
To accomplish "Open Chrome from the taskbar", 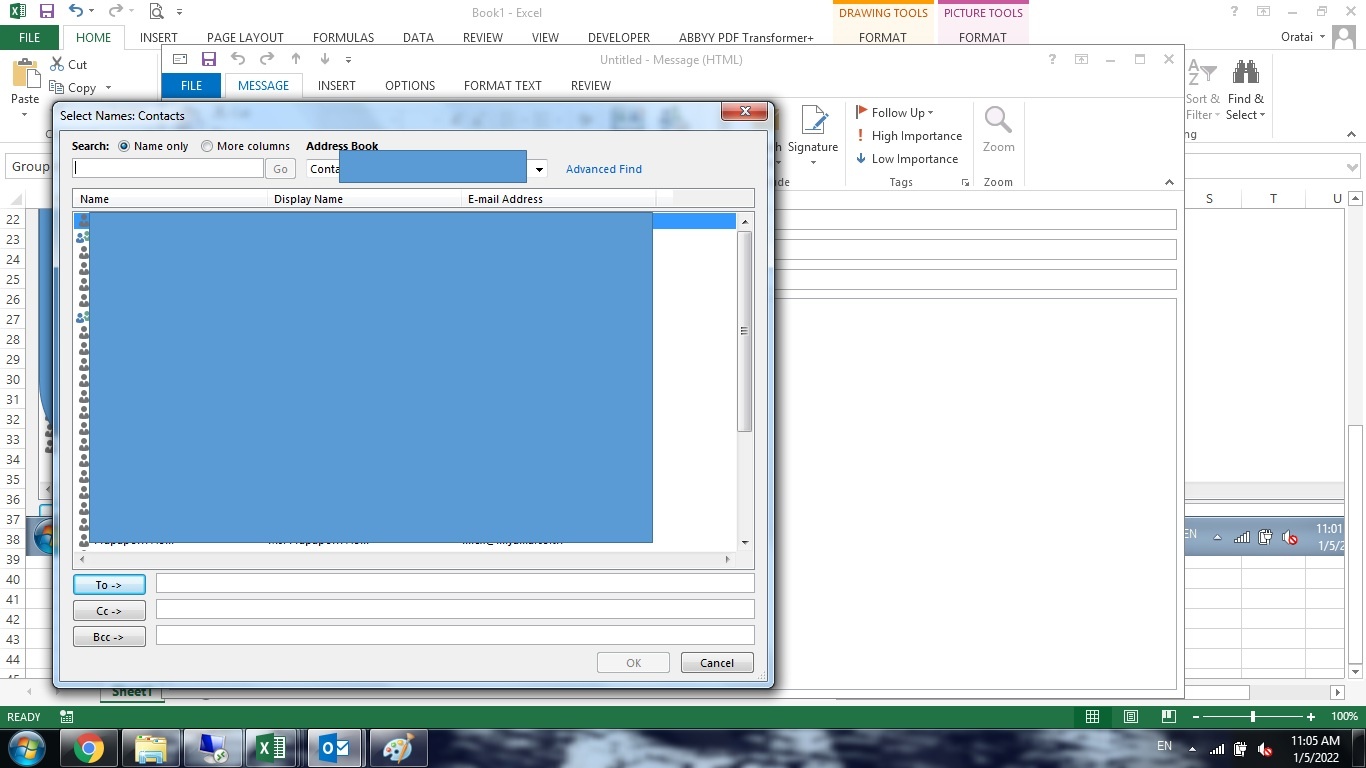I will [89, 748].
